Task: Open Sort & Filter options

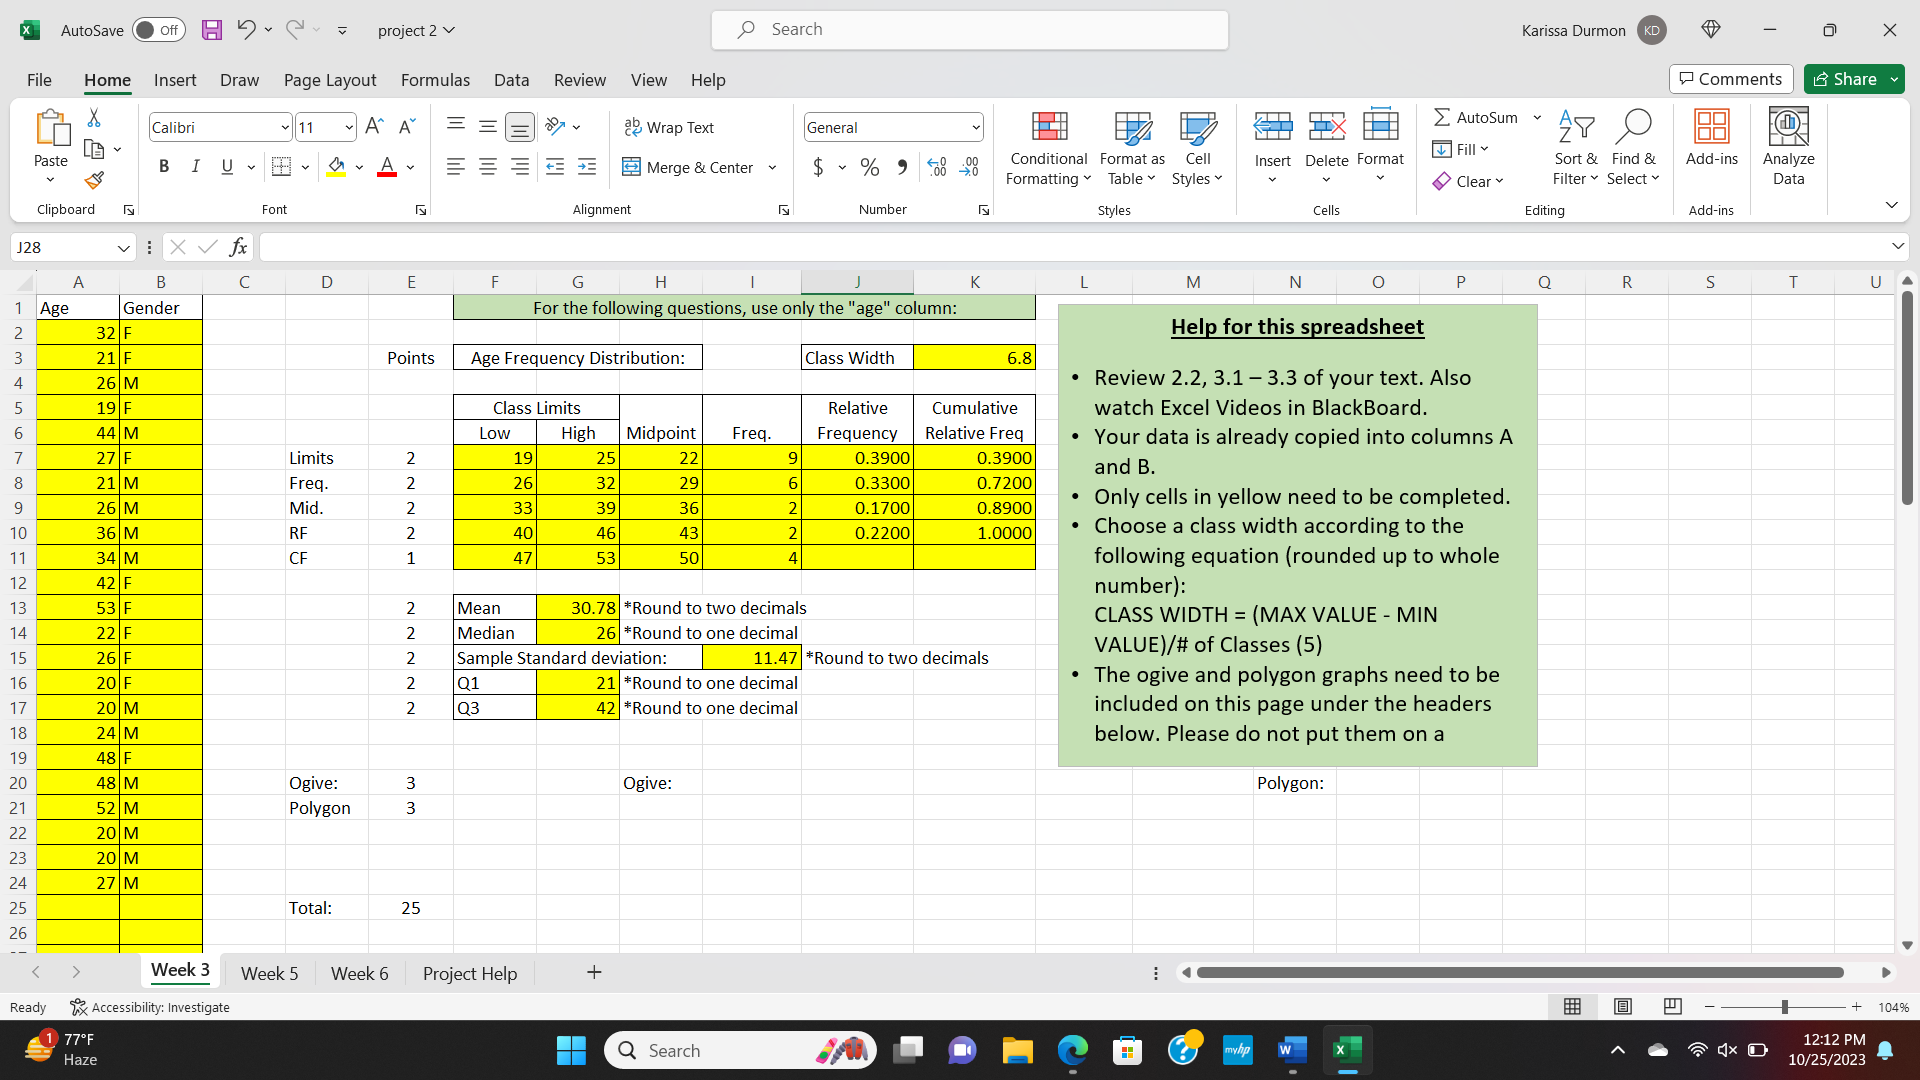Action: coord(1574,148)
